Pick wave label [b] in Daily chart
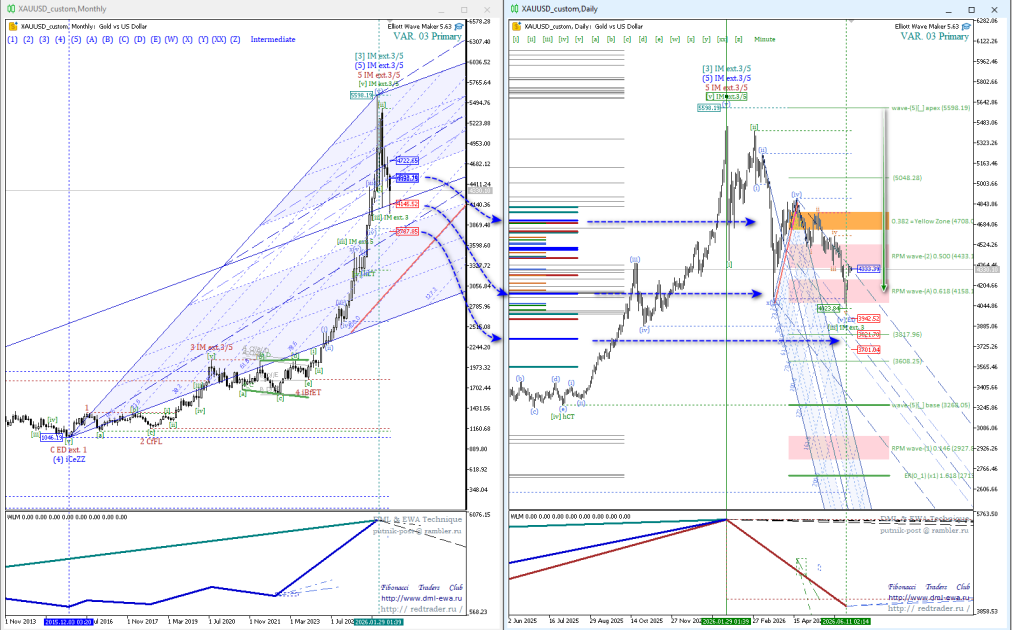1012x630 pixels. (611, 39)
